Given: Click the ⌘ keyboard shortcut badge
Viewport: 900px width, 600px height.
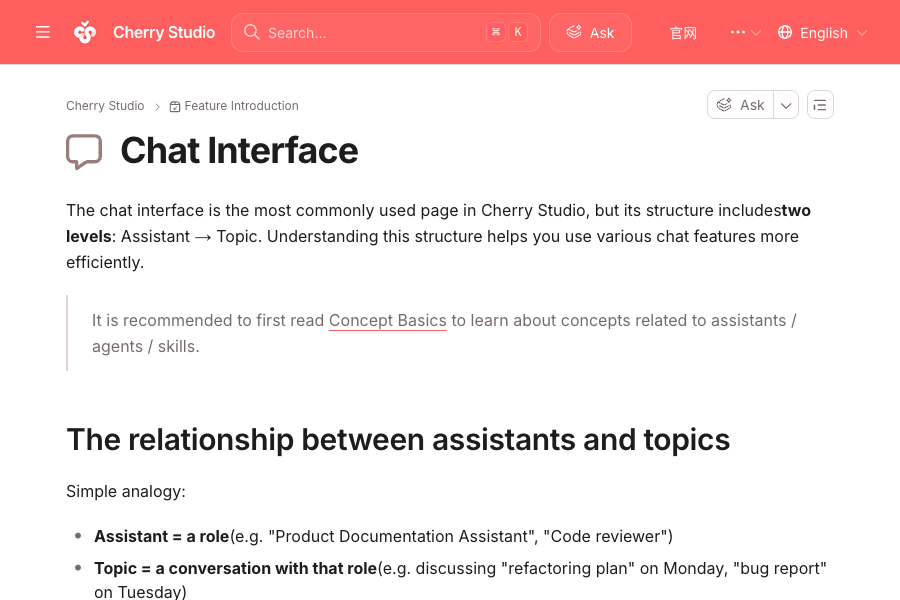Looking at the screenshot, I should pyautogui.click(x=496, y=32).
